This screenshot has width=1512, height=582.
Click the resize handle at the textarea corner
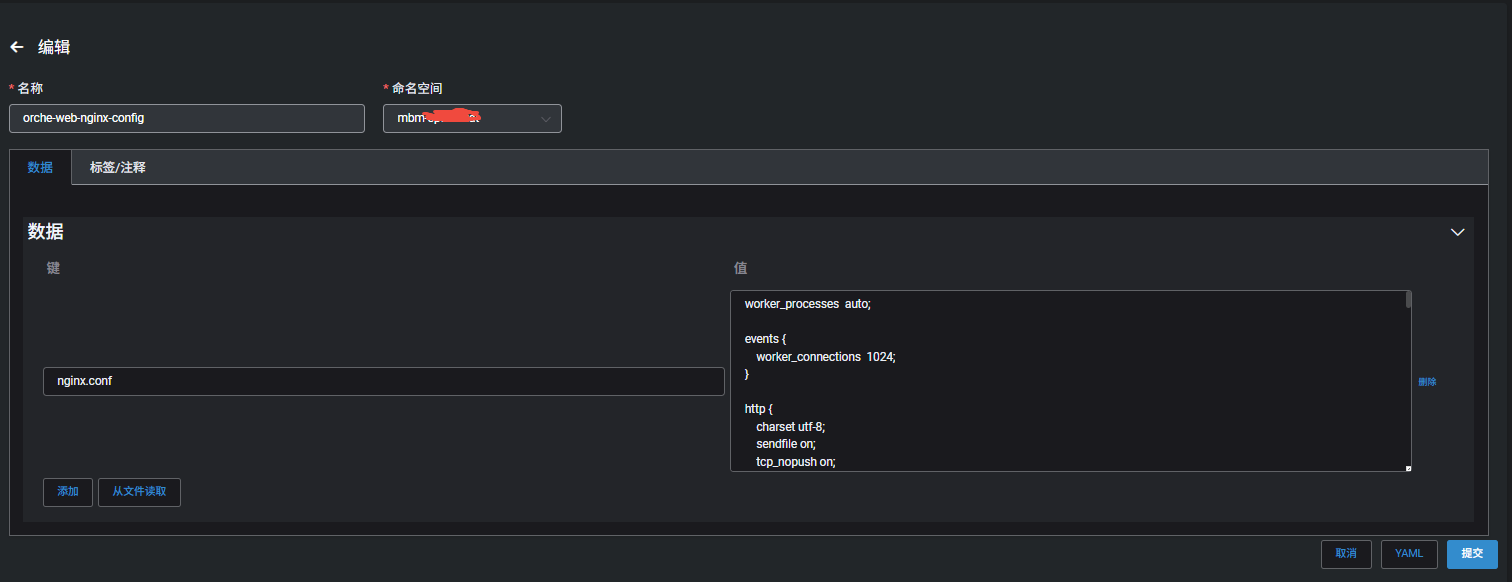pos(1407,467)
